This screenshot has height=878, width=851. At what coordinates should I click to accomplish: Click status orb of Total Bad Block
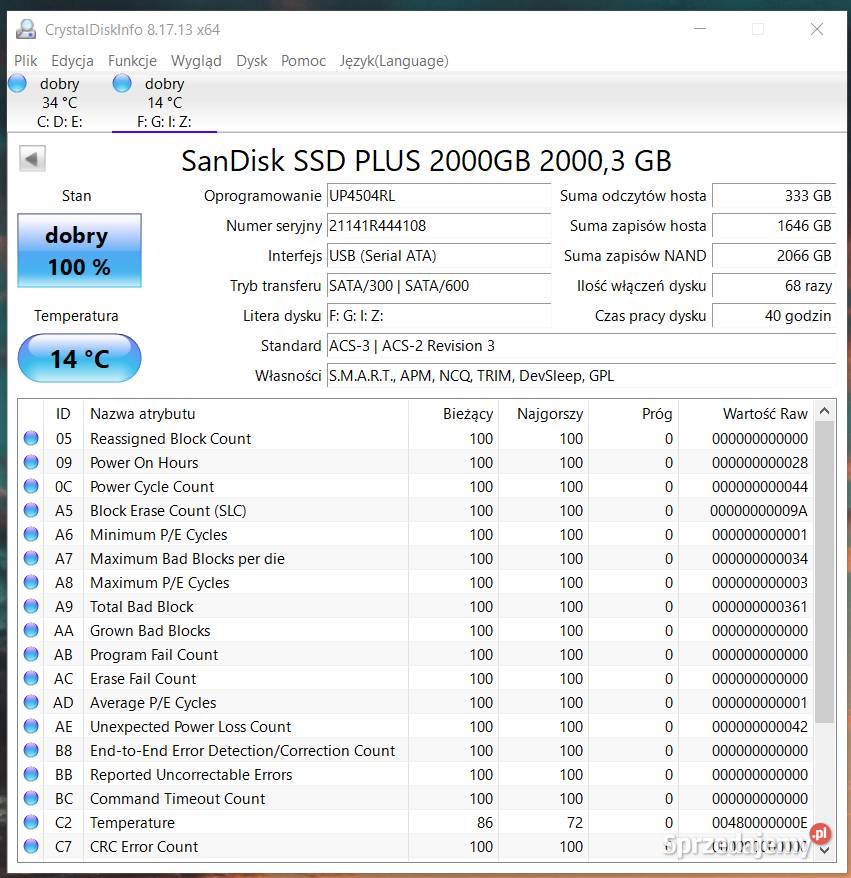click(31, 606)
